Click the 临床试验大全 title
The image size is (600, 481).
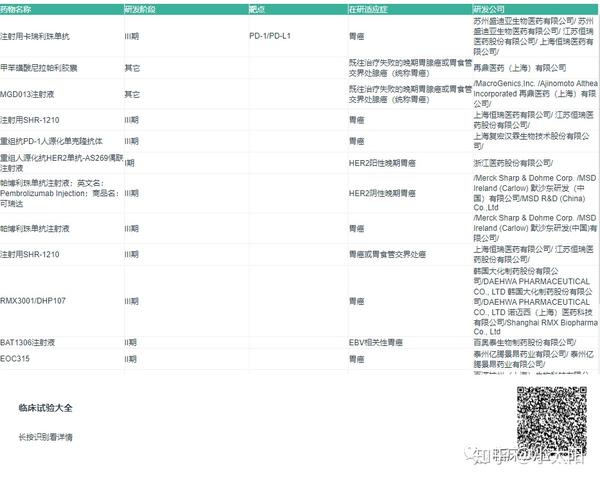coord(45,408)
